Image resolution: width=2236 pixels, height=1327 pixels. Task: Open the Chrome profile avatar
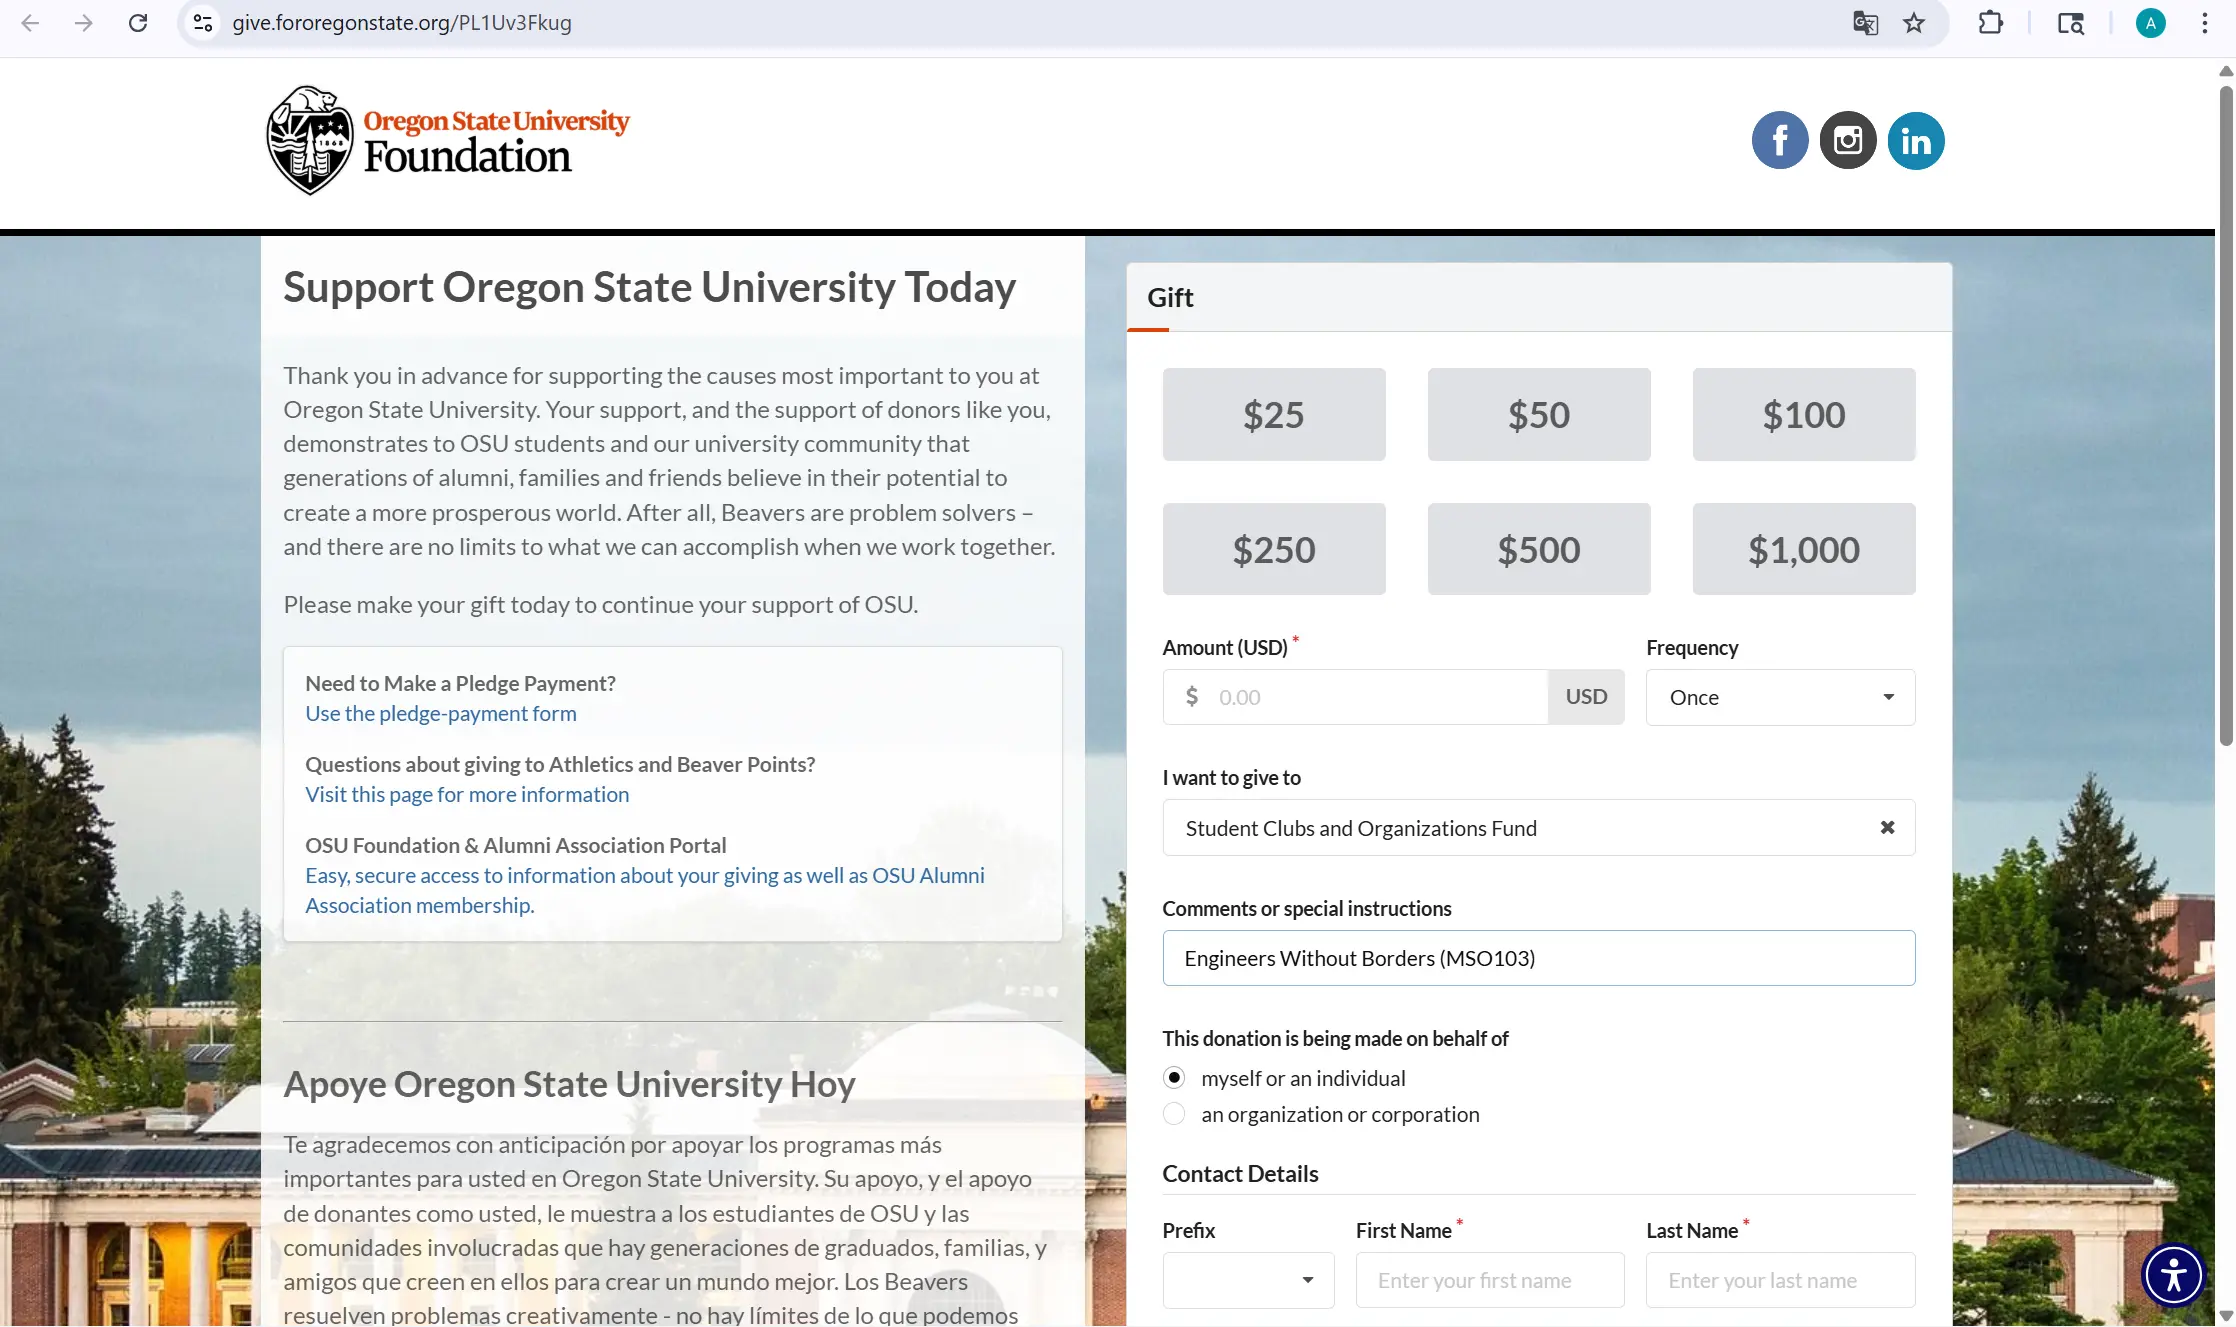[2150, 23]
